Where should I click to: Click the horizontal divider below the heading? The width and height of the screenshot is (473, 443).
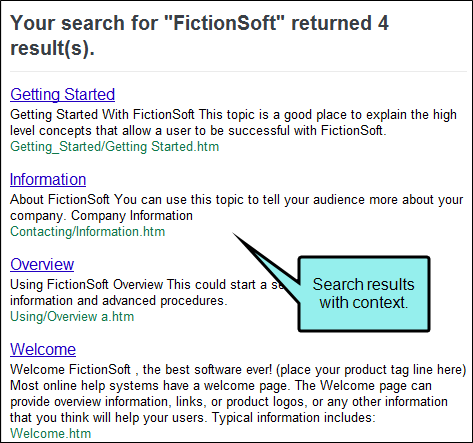(x=238, y=71)
